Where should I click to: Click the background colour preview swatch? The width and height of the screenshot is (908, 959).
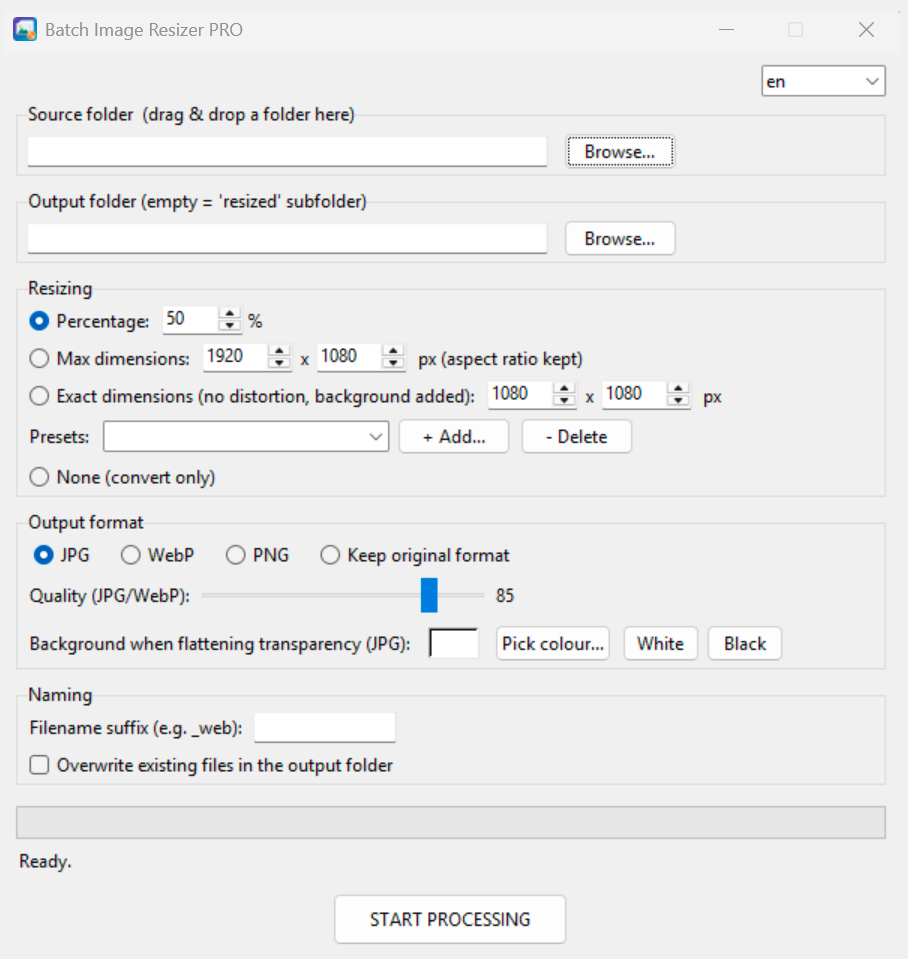(454, 643)
